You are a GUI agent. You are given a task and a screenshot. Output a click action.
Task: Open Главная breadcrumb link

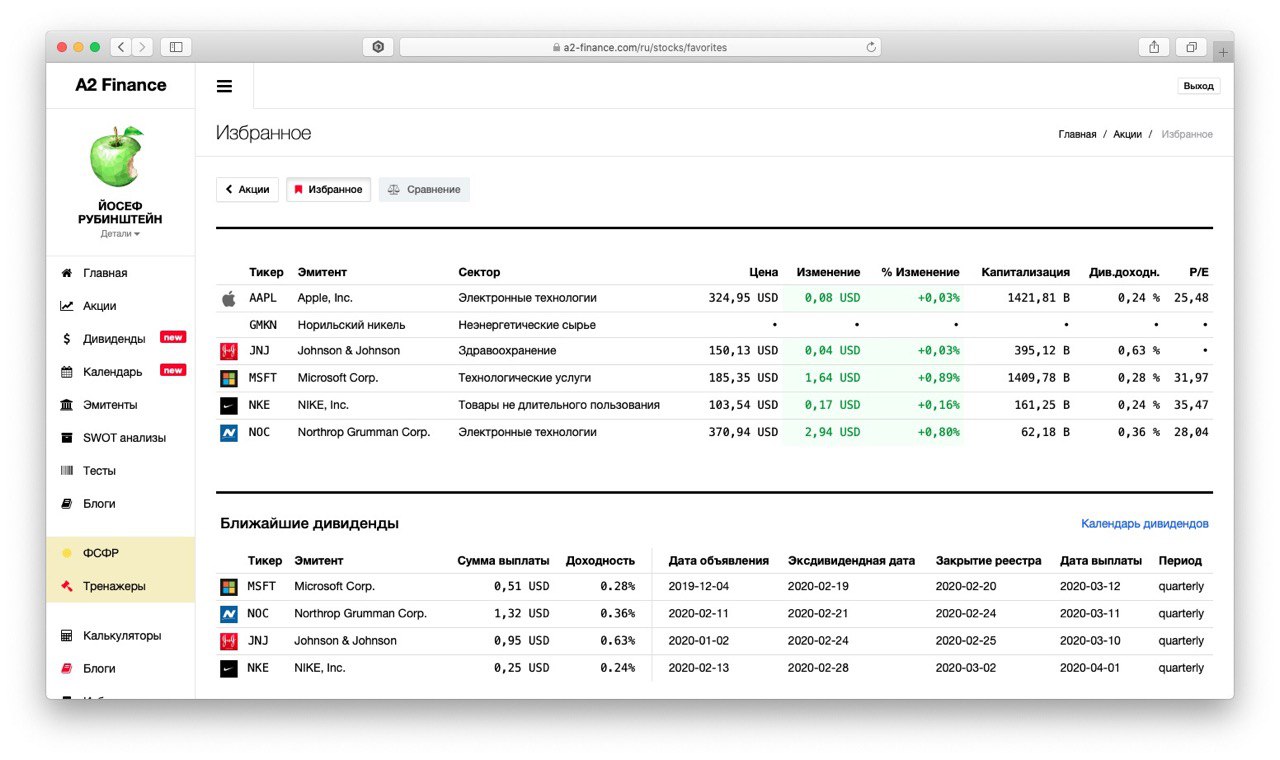click(x=1077, y=134)
